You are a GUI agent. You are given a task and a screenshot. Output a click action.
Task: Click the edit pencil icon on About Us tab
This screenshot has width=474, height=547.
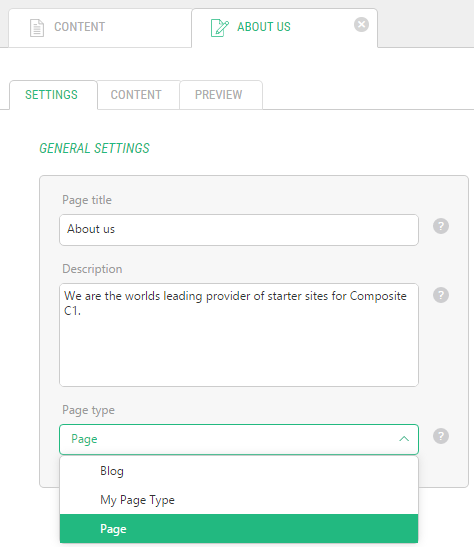219,28
